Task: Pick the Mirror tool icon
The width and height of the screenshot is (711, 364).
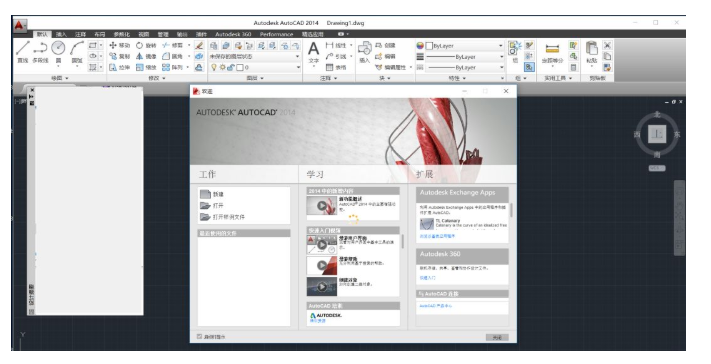Action: tap(140, 56)
